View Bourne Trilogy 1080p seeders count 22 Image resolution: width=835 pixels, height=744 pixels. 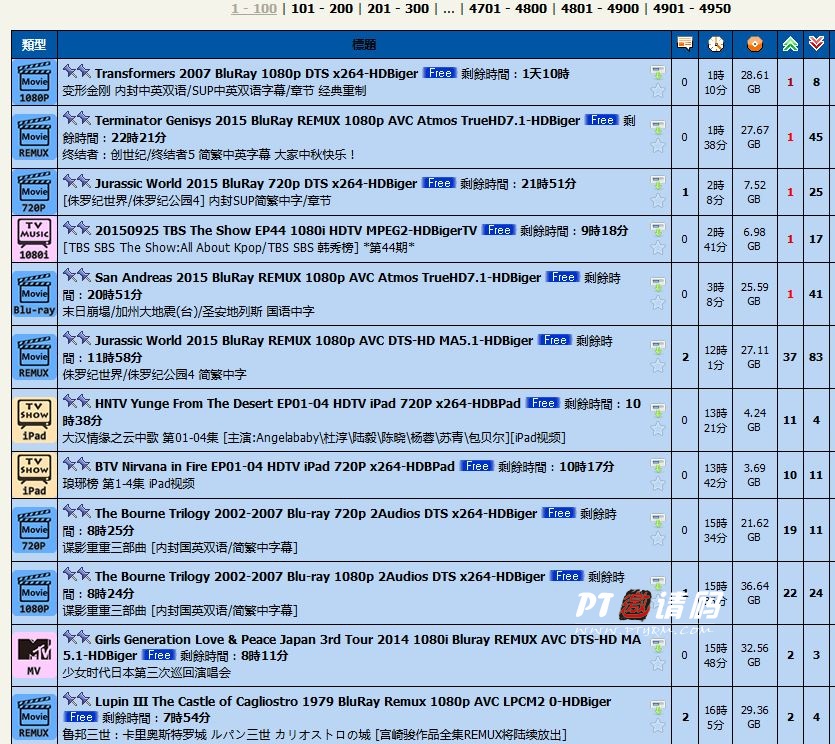coord(790,593)
